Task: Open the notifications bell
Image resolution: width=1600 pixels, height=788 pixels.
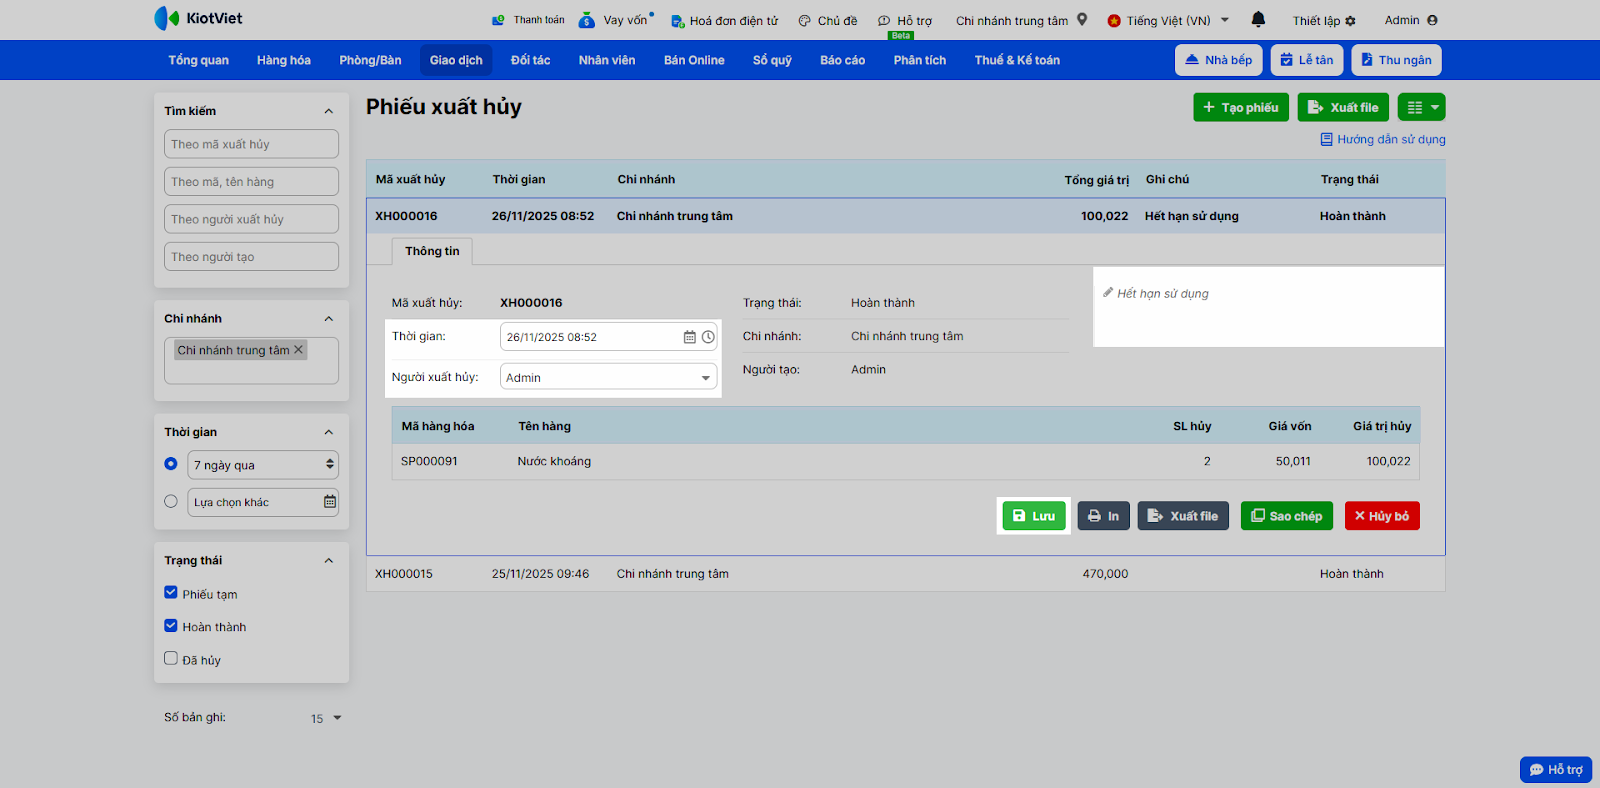Action: pos(1258,19)
